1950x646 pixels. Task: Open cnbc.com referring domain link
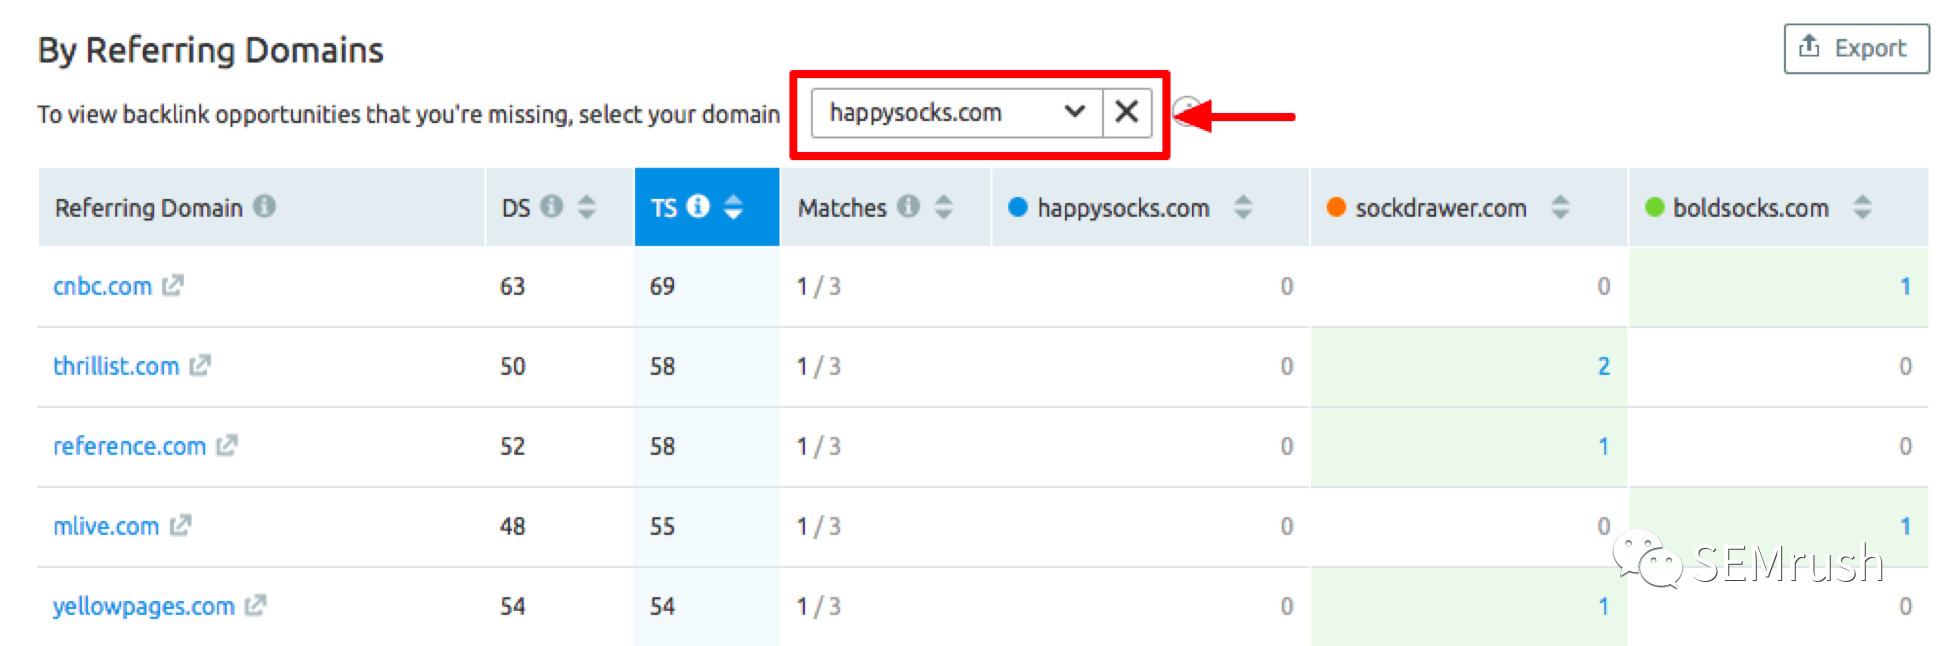tap(102, 287)
